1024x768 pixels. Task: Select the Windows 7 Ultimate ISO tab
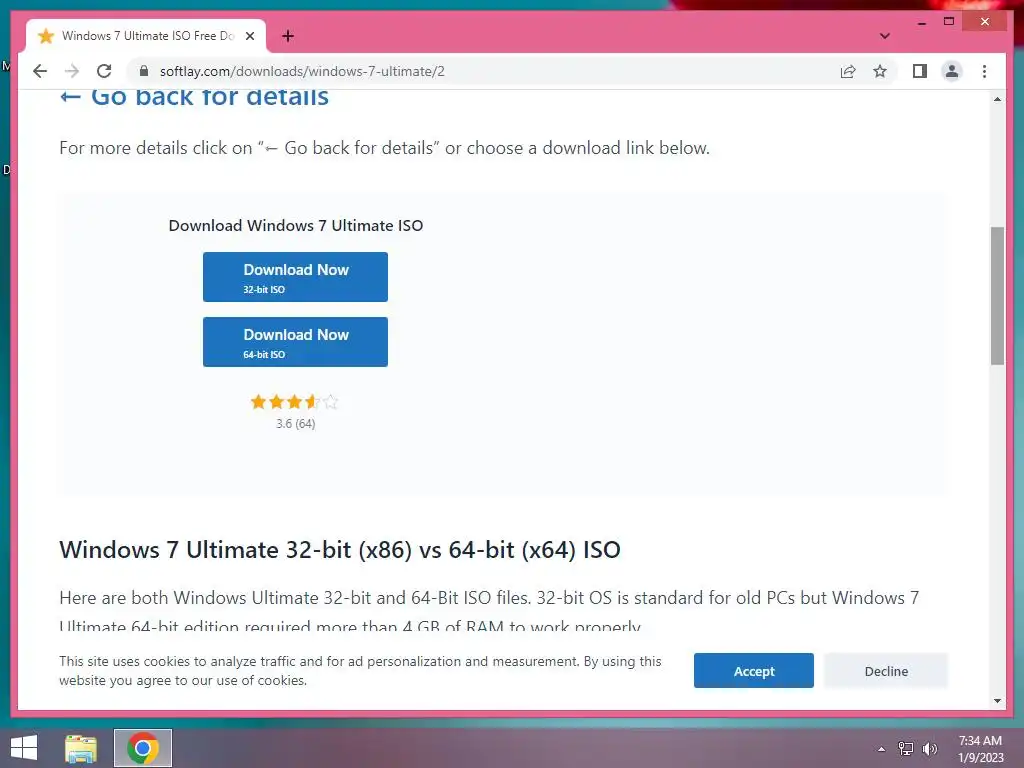click(x=146, y=36)
